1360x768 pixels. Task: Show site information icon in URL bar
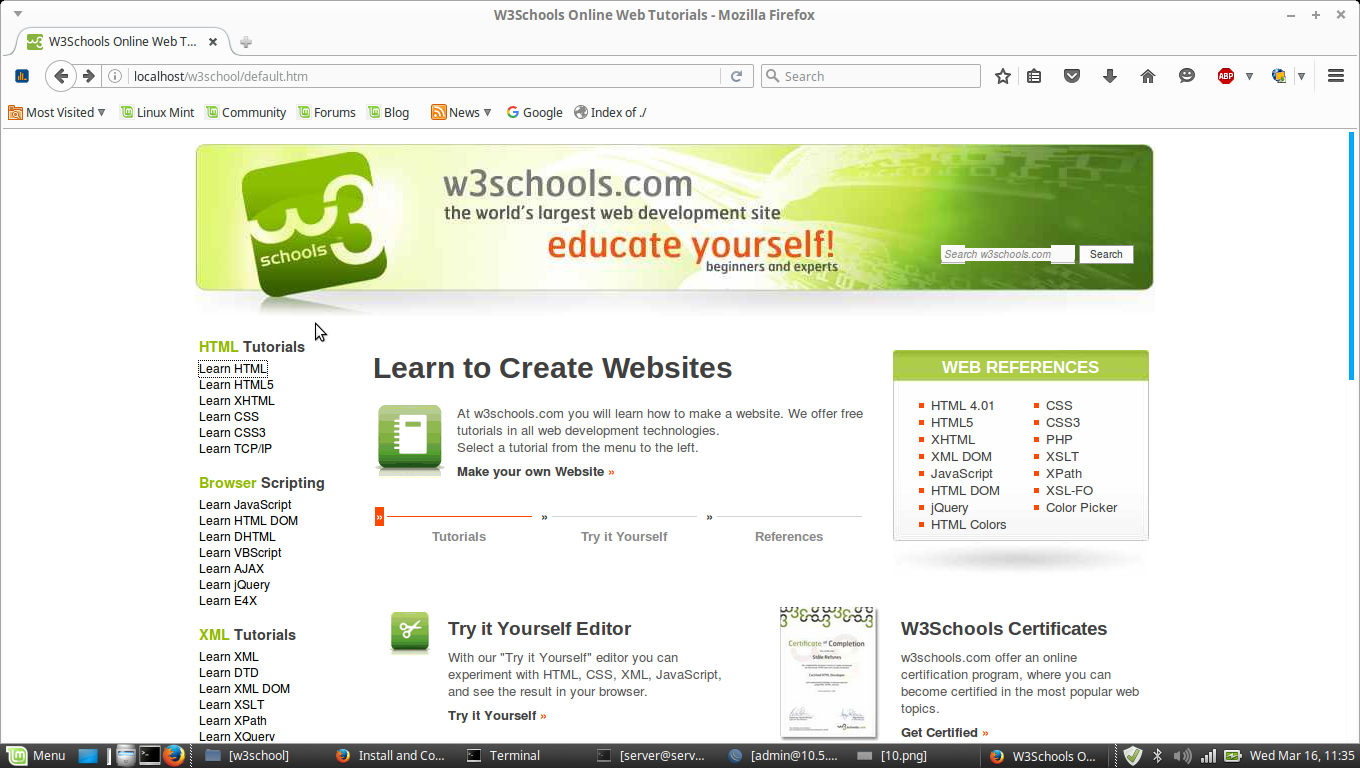click(115, 76)
